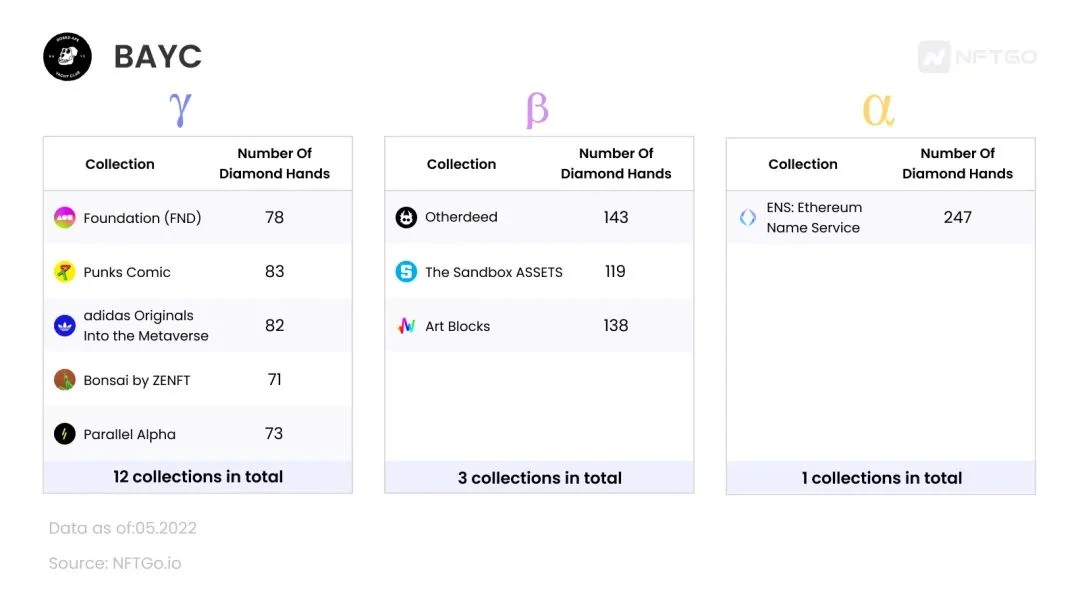Click The Sandbox ASSETS icon
Screen dimensions: 1080x608
406,272
